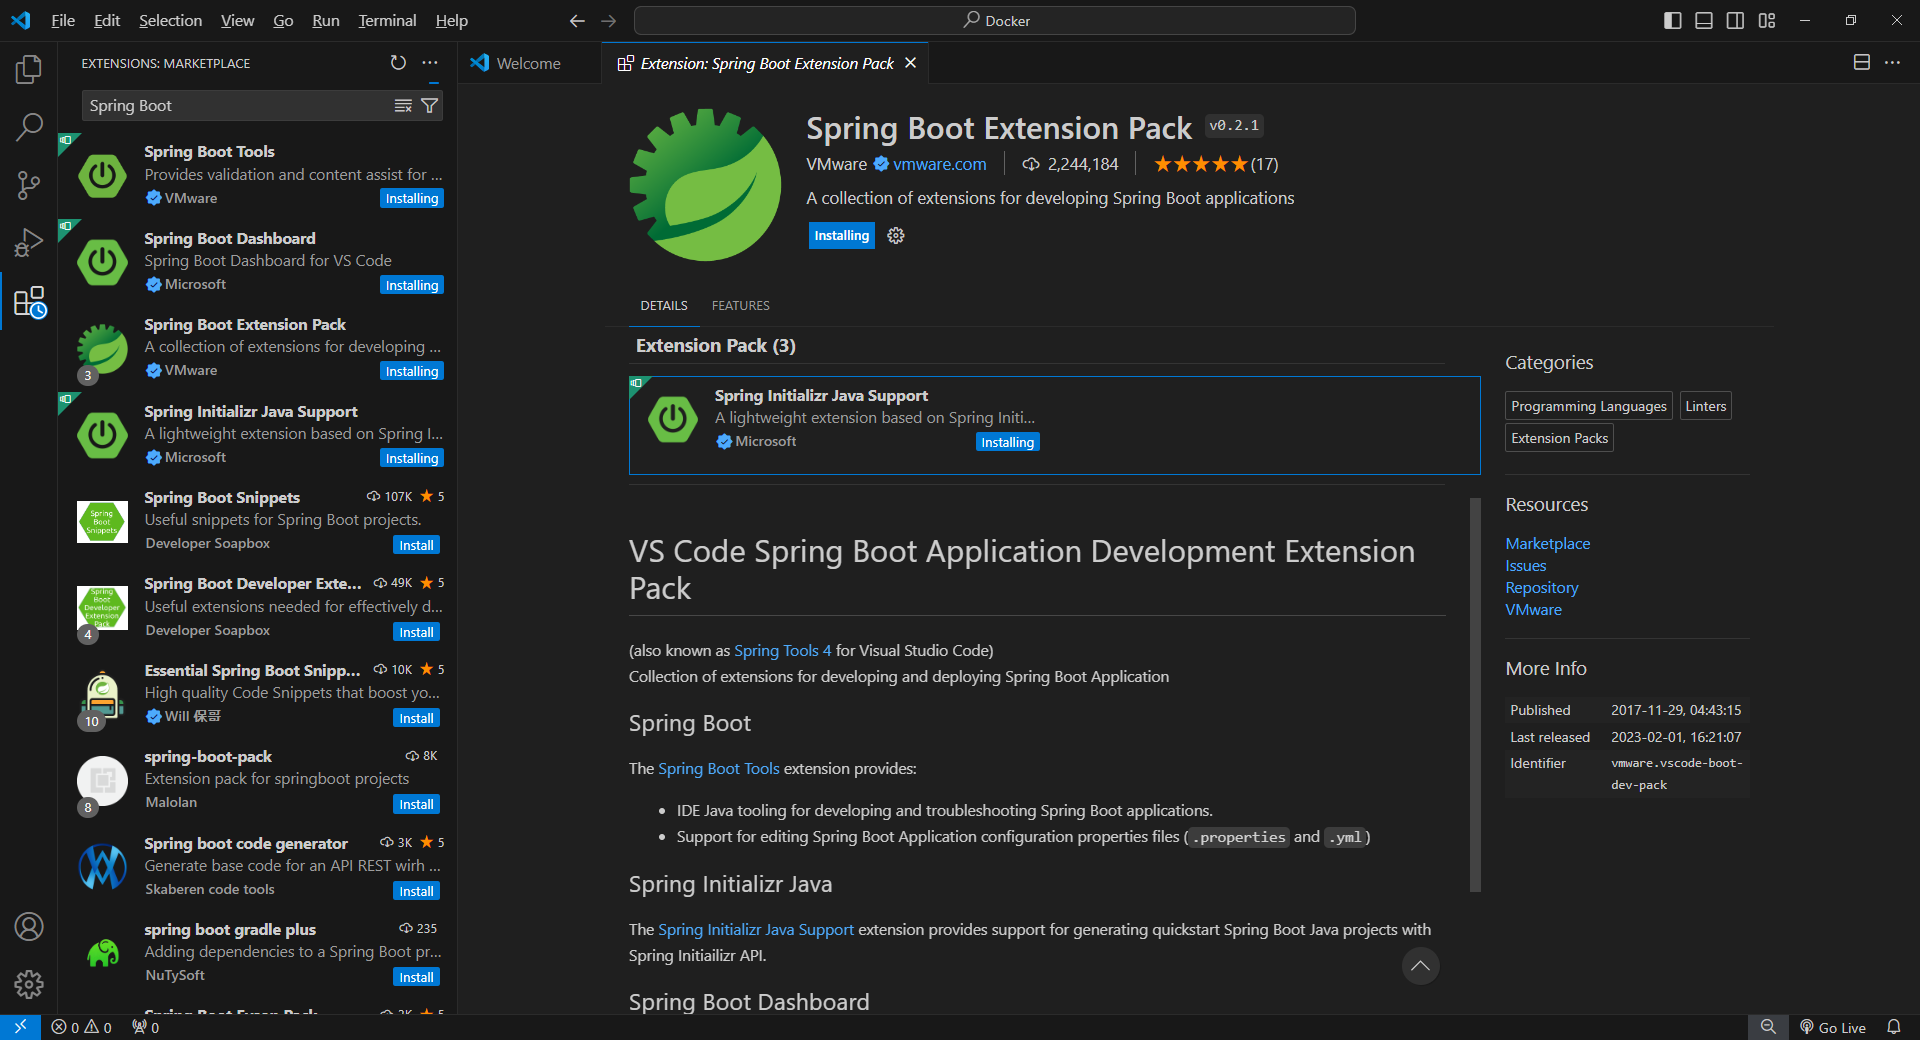The height and width of the screenshot is (1040, 1920).
Task: Refresh the extensions marketplace list
Action: (398, 63)
